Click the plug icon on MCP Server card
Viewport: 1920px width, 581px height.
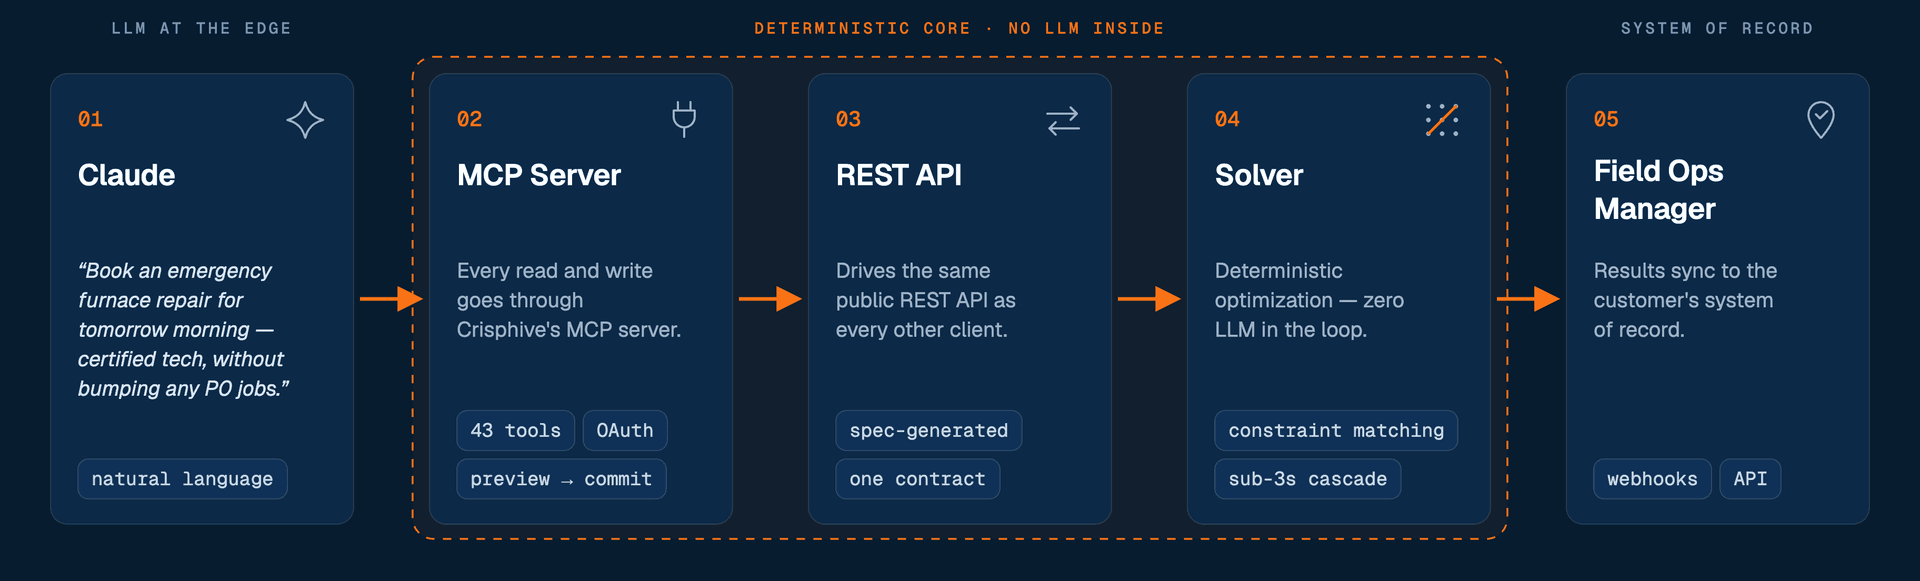tap(684, 119)
